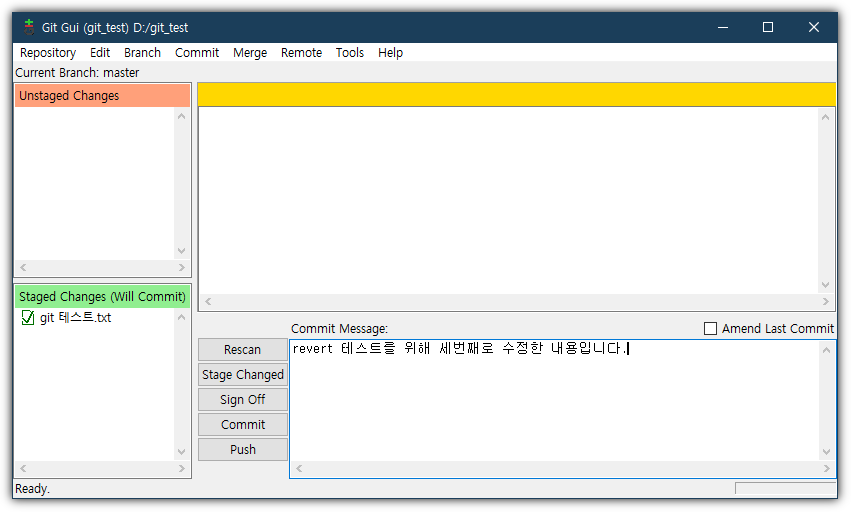
Task: Click up arrow of Unstaged Changes scrollbar
Action: coord(182,116)
